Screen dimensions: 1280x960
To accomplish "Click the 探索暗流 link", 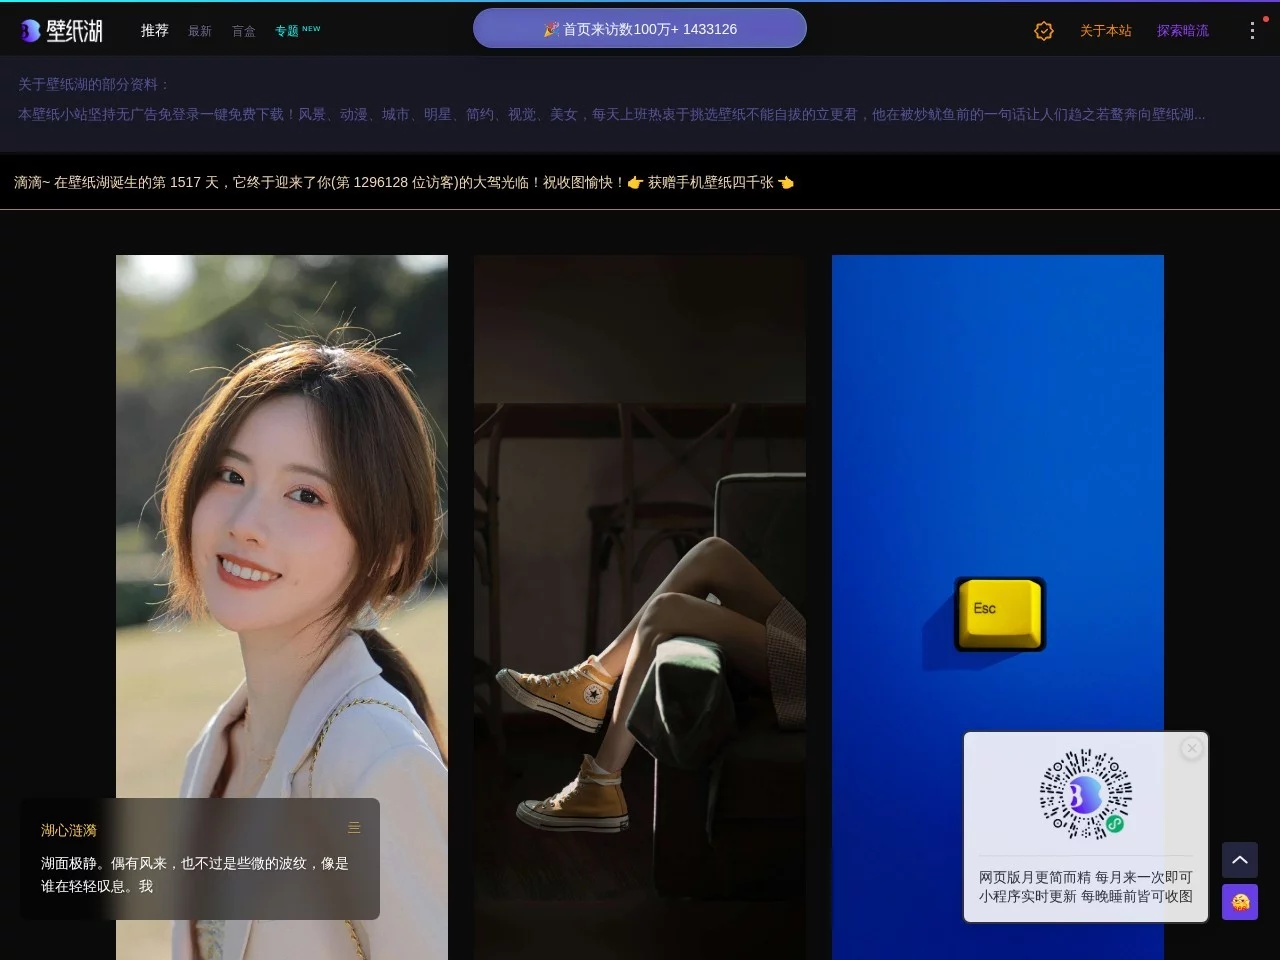I will tap(1182, 31).
